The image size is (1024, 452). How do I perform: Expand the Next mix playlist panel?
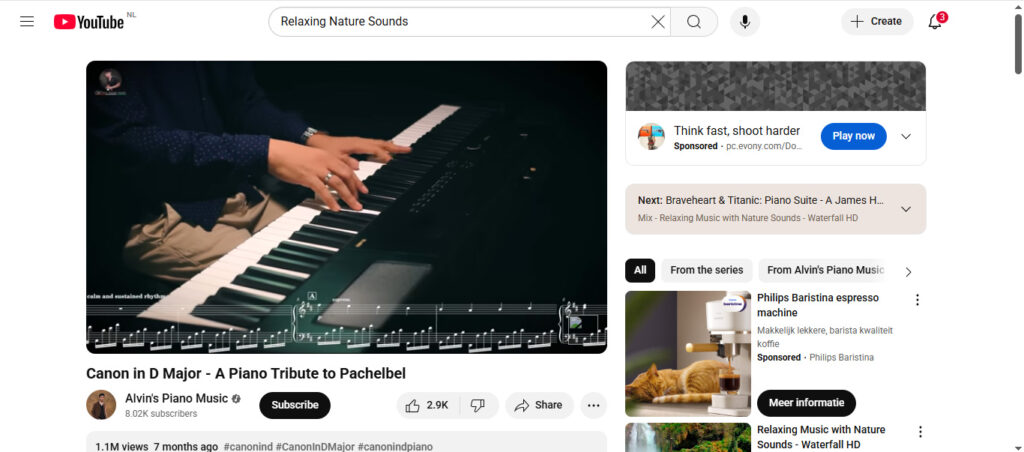pyautogui.click(x=906, y=209)
